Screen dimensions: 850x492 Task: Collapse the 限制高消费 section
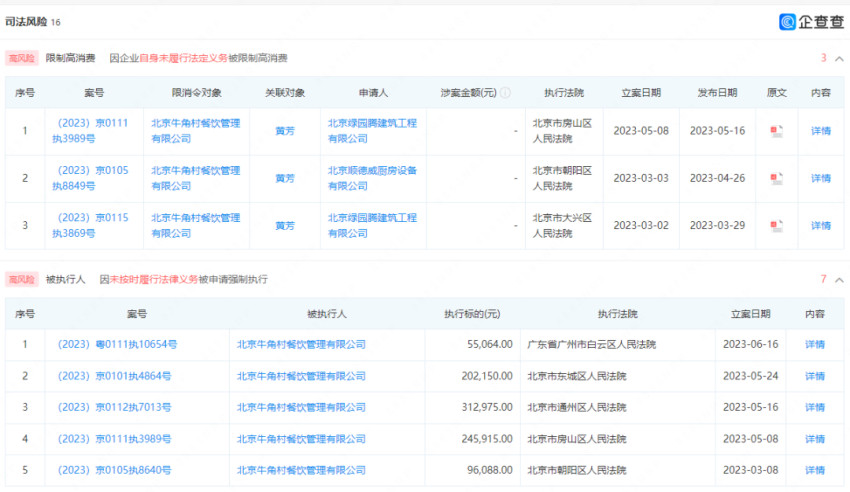point(839,59)
